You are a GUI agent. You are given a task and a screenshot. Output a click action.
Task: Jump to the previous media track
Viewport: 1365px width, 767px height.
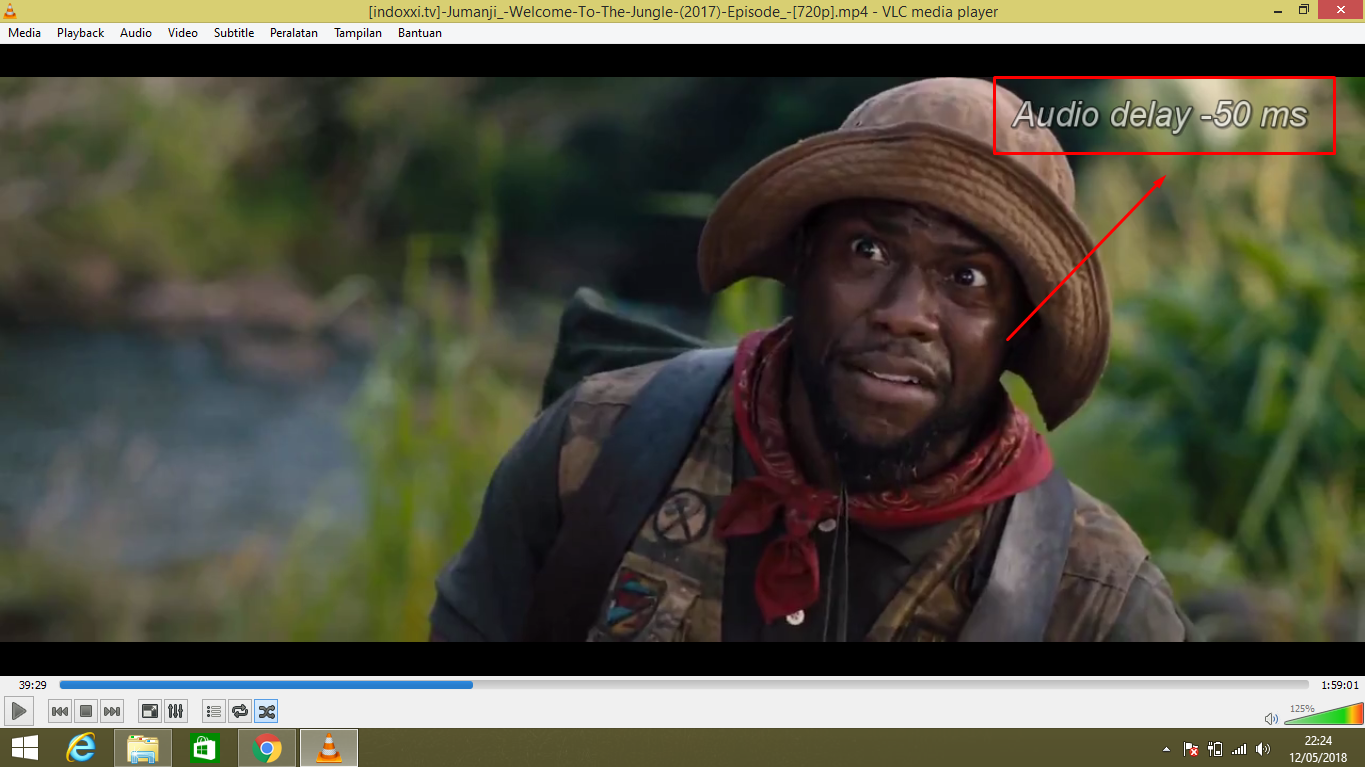(60, 711)
